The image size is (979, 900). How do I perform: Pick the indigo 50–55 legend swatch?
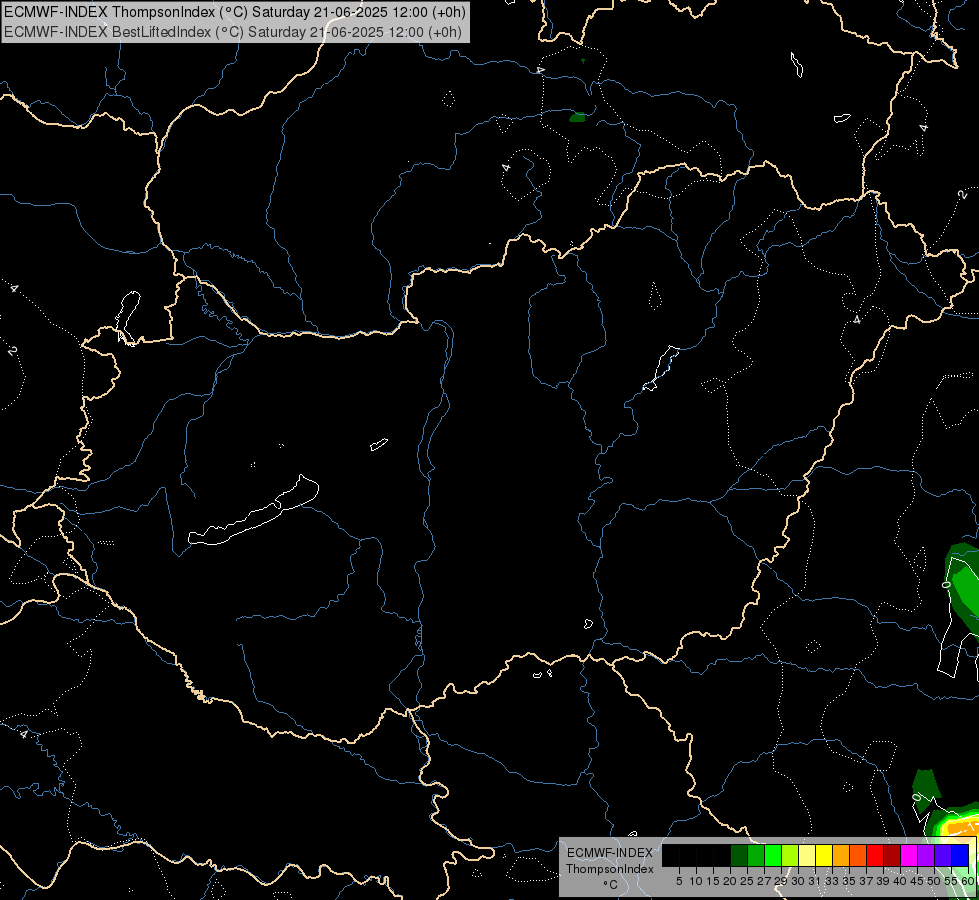[x=942, y=855]
